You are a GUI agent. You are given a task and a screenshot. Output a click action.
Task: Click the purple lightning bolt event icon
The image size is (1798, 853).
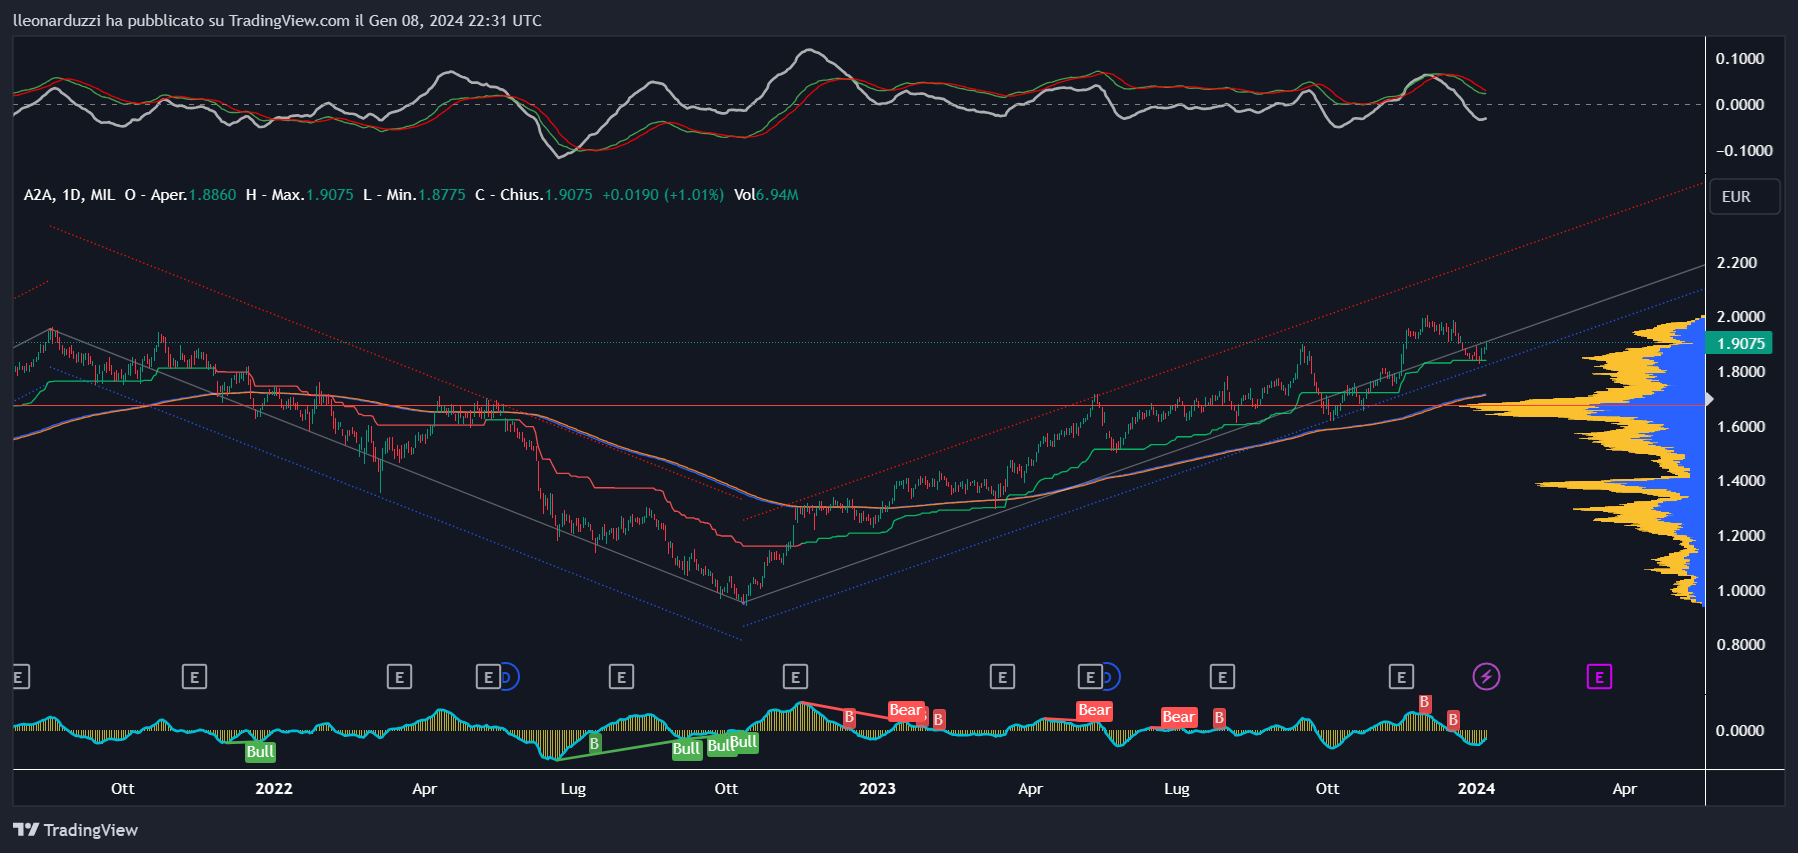point(1486,677)
